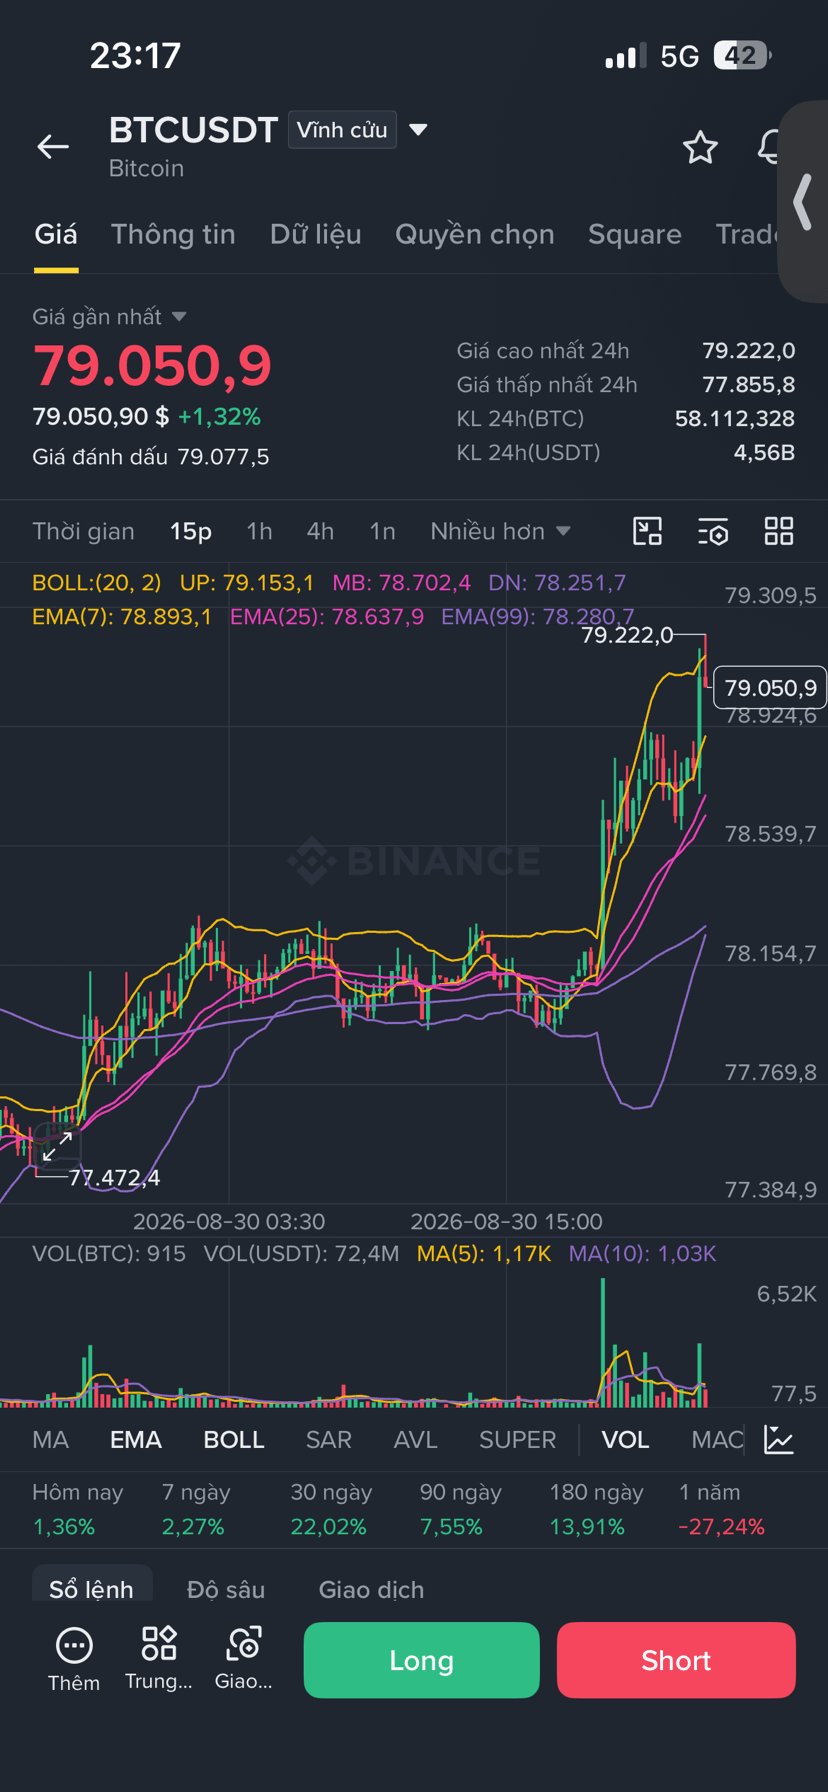The height and width of the screenshot is (1792, 828).
Task: Toggle the SAR indicator
Action: (328, 1439)
